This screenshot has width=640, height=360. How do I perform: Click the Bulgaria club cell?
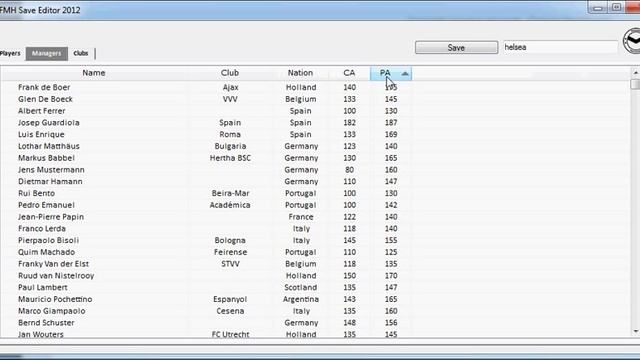(230, 146)
